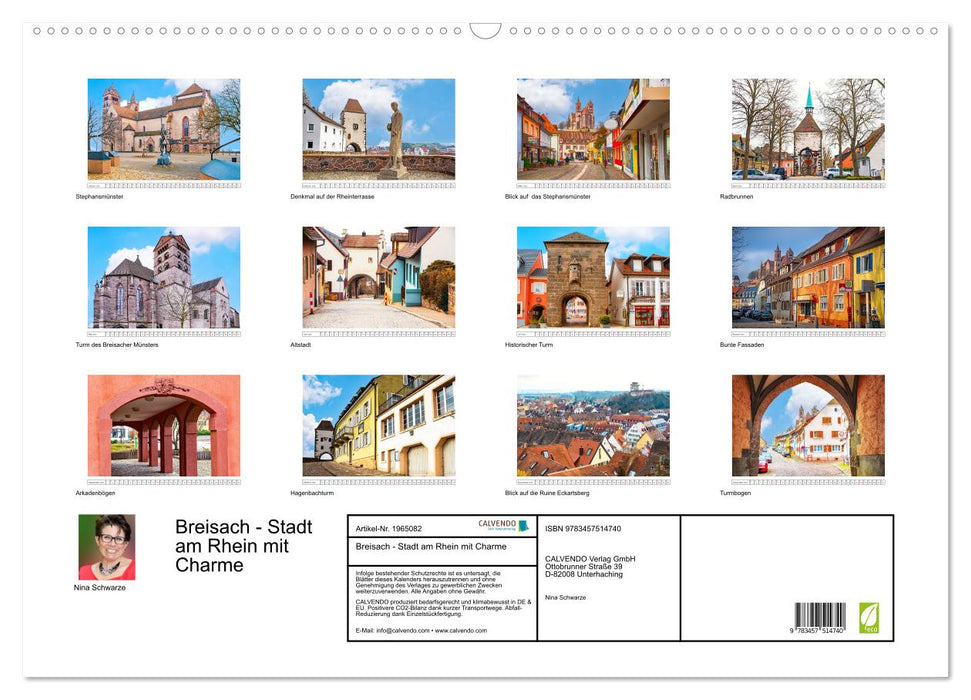The image size is (971, 700).
Task: Toggle the Altstadt thumbnail selection
Action: [x=378, y=278]
